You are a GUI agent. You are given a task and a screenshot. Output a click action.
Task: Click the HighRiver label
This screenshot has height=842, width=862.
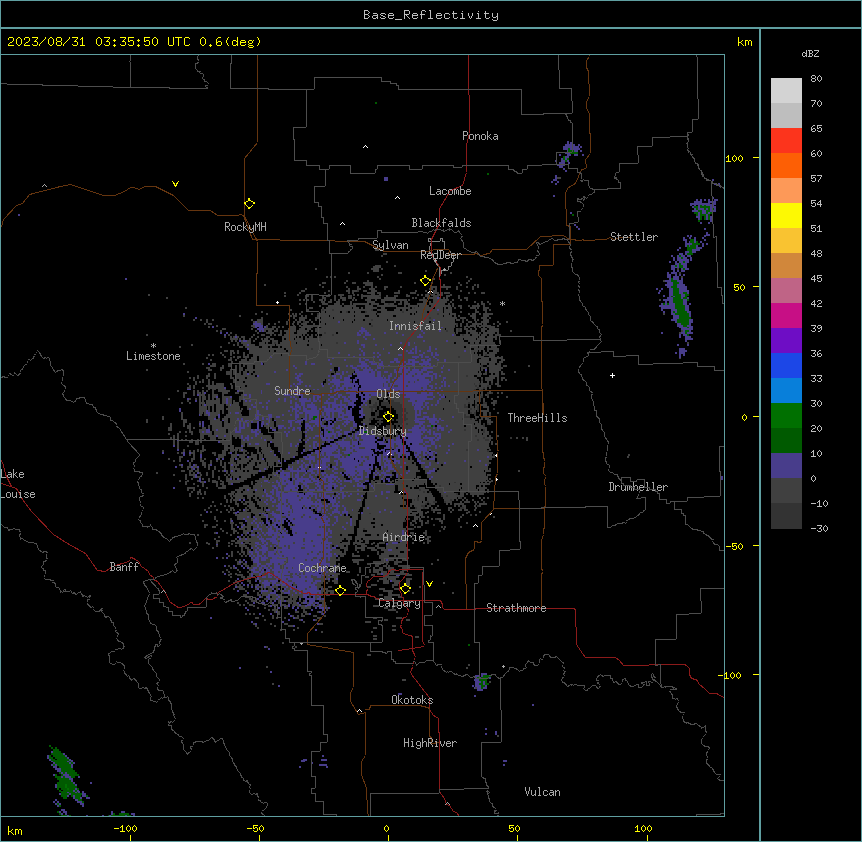click(430, 743)
